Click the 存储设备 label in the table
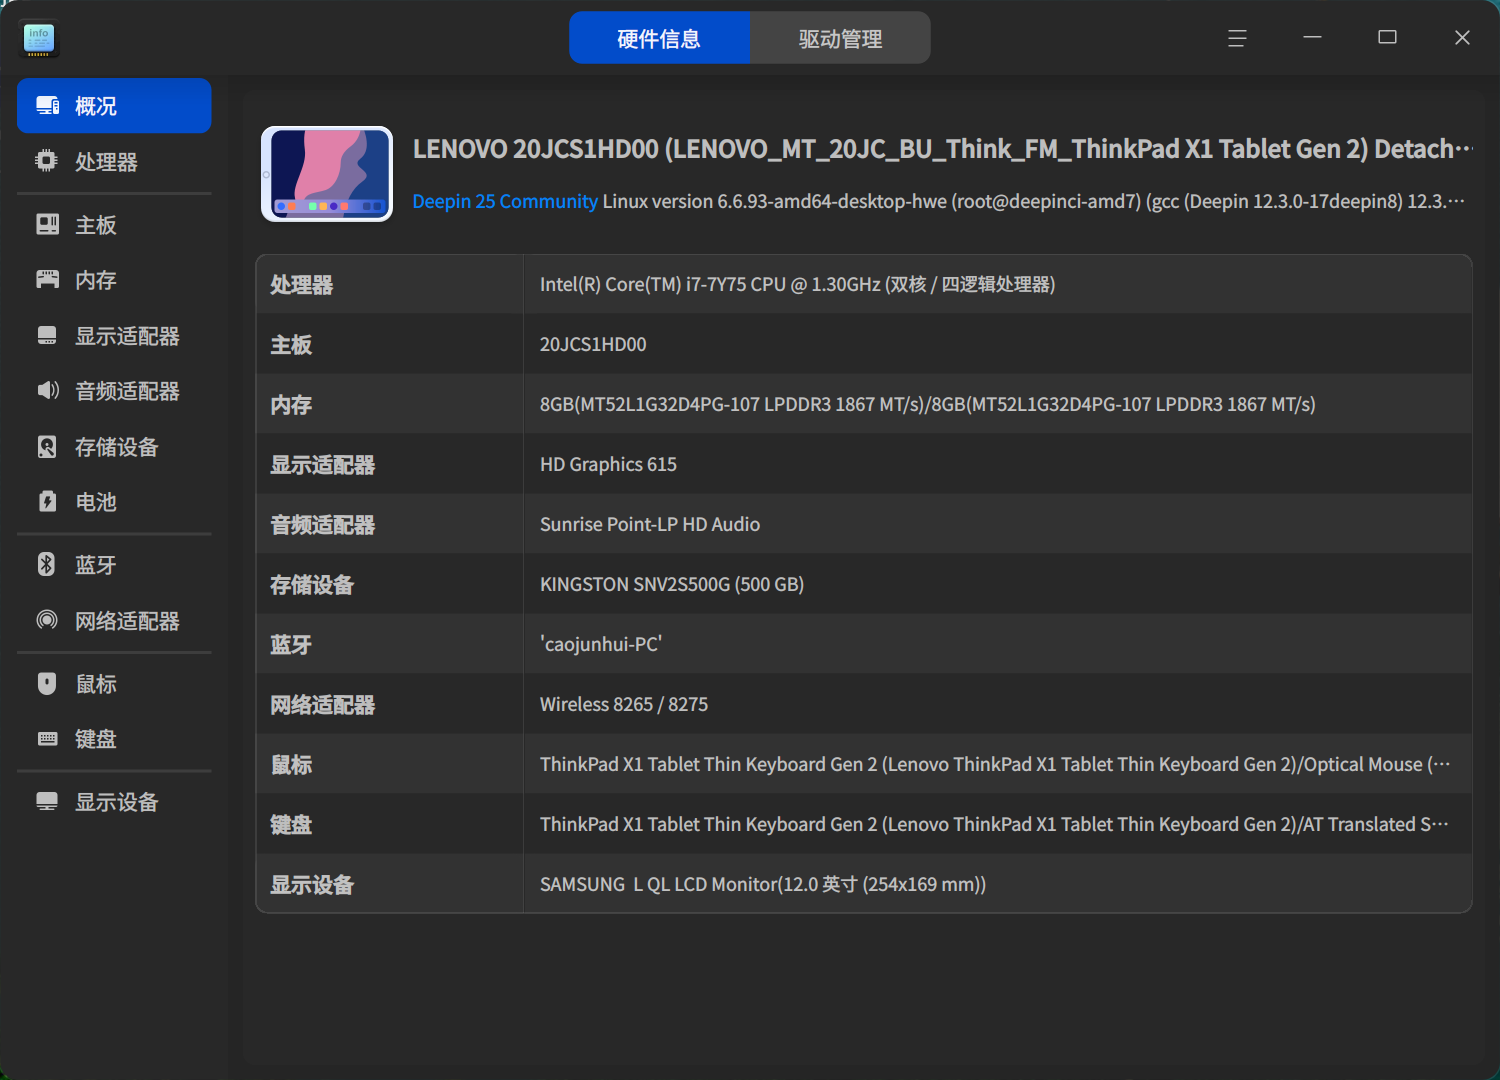Image resolution: width=1500 pixels, height=1080 pixels. (x=312, y=584)
